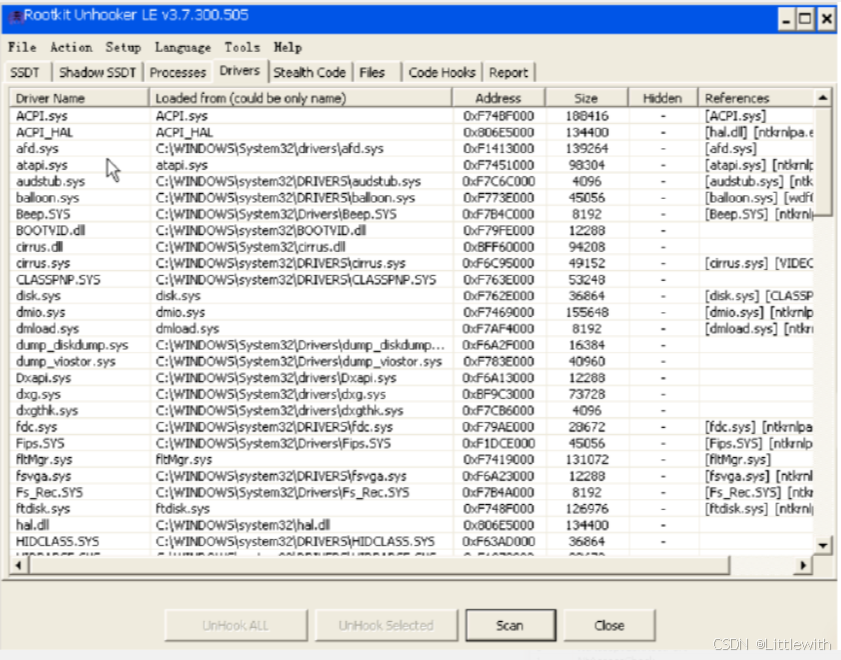Click the UnHook ALL button
This screenshot has width=841, height=660.
pyautogui.click(x=235, y=625)
